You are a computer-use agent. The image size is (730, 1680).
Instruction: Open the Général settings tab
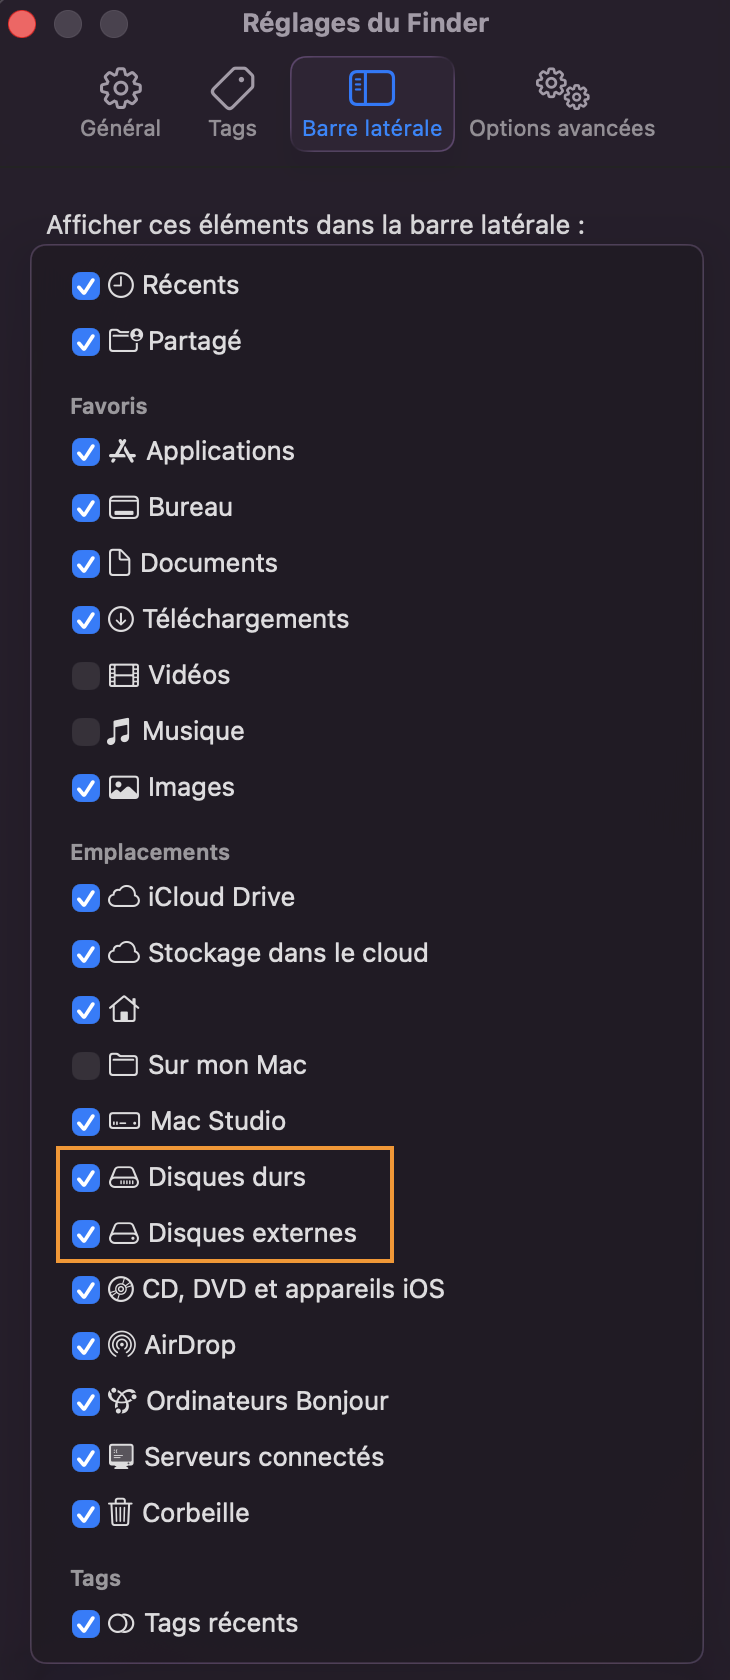coord(120,104)
